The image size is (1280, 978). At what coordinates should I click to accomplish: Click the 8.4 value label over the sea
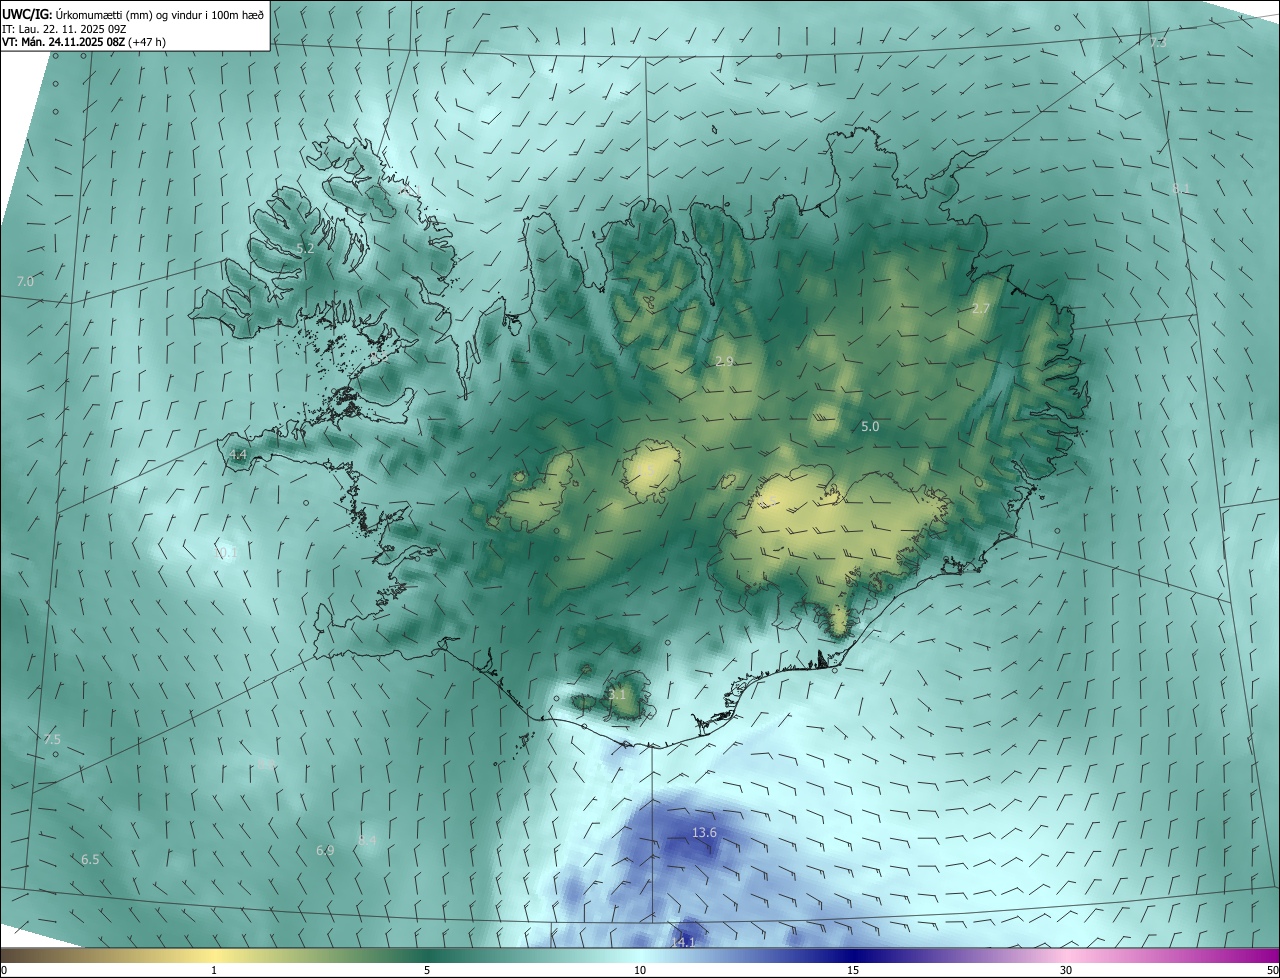(367, 841)
